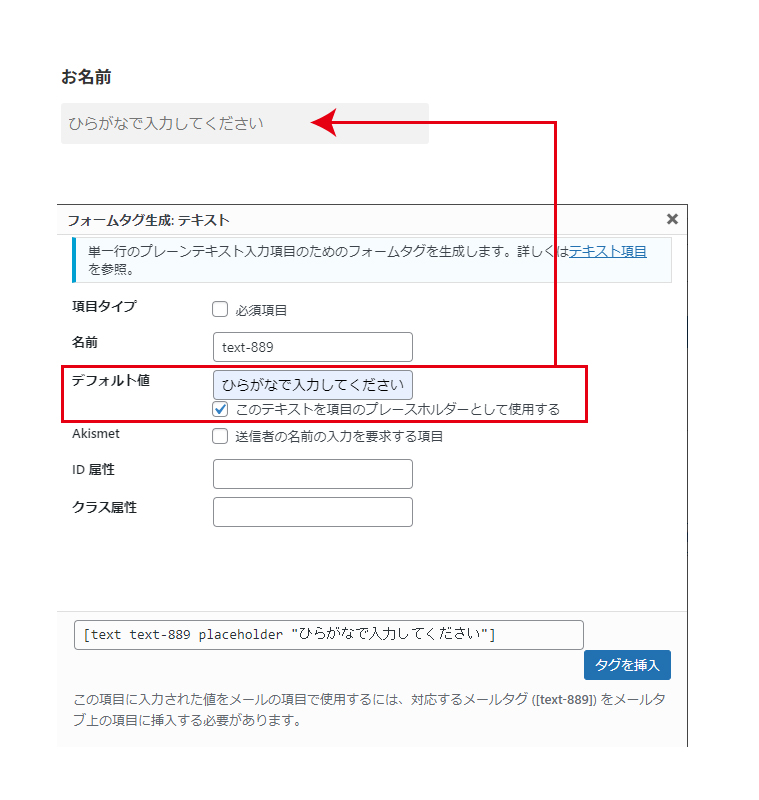Tick the Akismet sender name checkbox

coord(220,436)
